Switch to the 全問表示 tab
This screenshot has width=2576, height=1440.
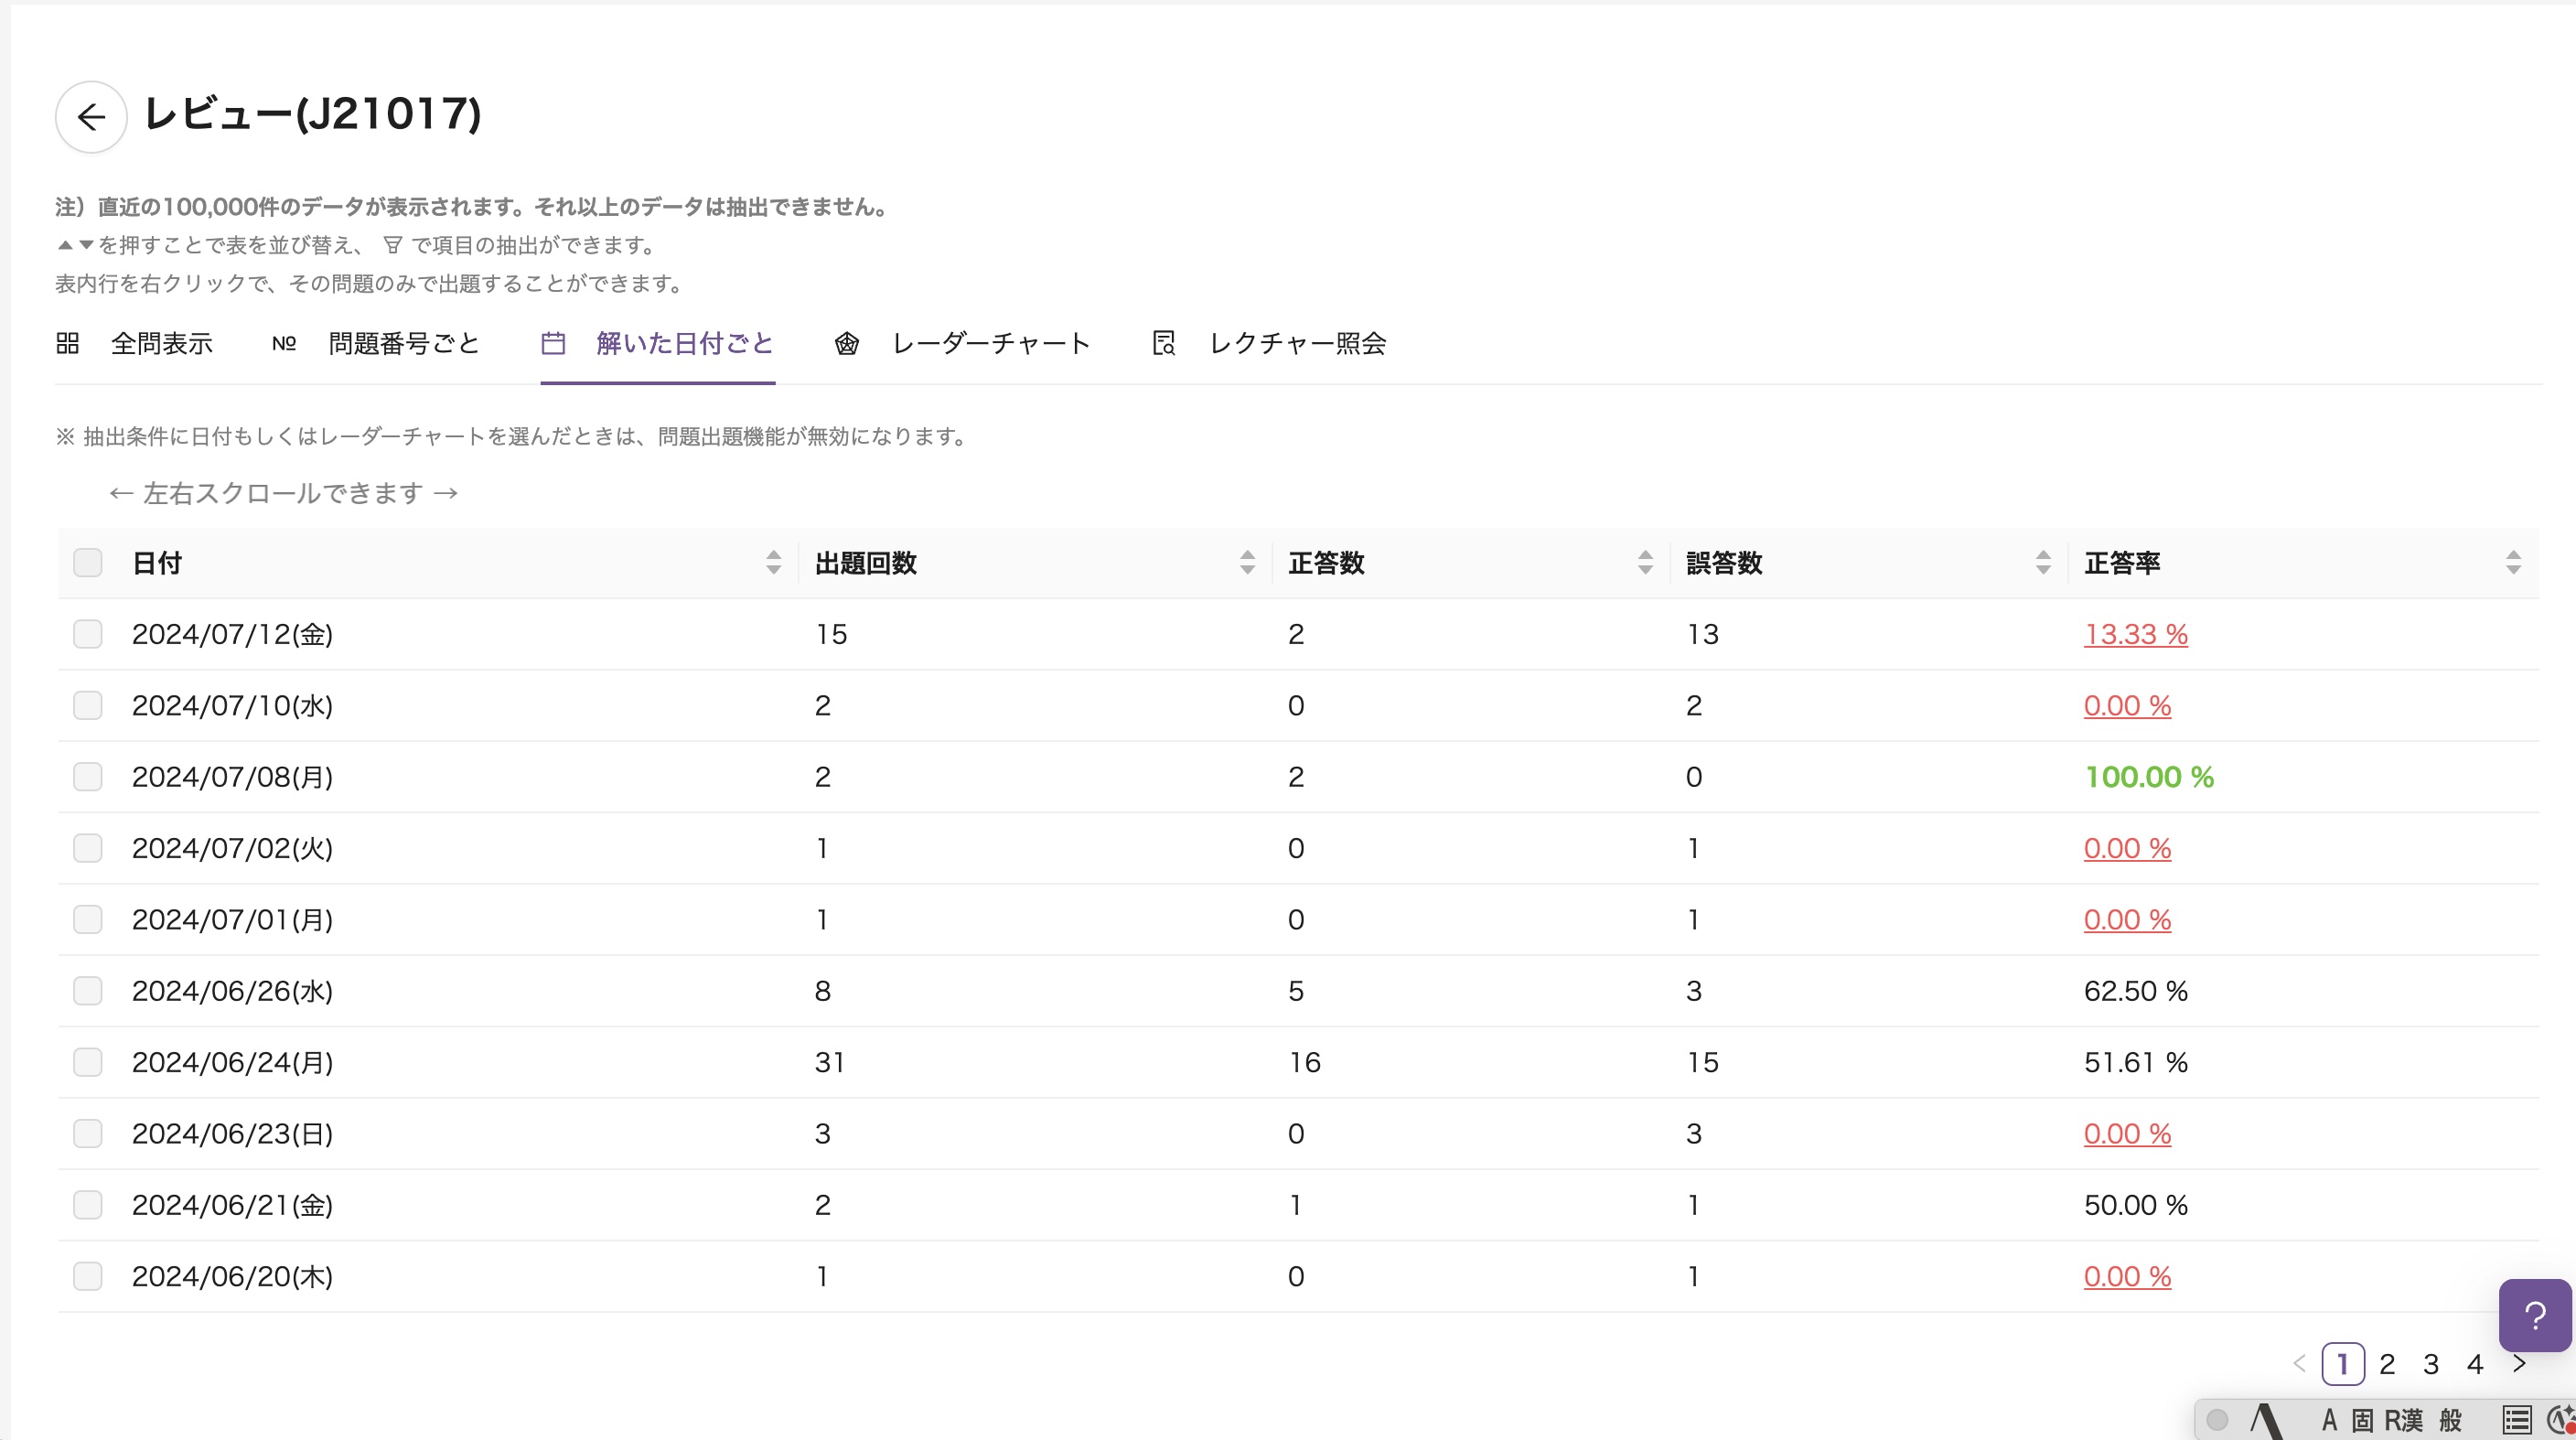coord(161,343)
